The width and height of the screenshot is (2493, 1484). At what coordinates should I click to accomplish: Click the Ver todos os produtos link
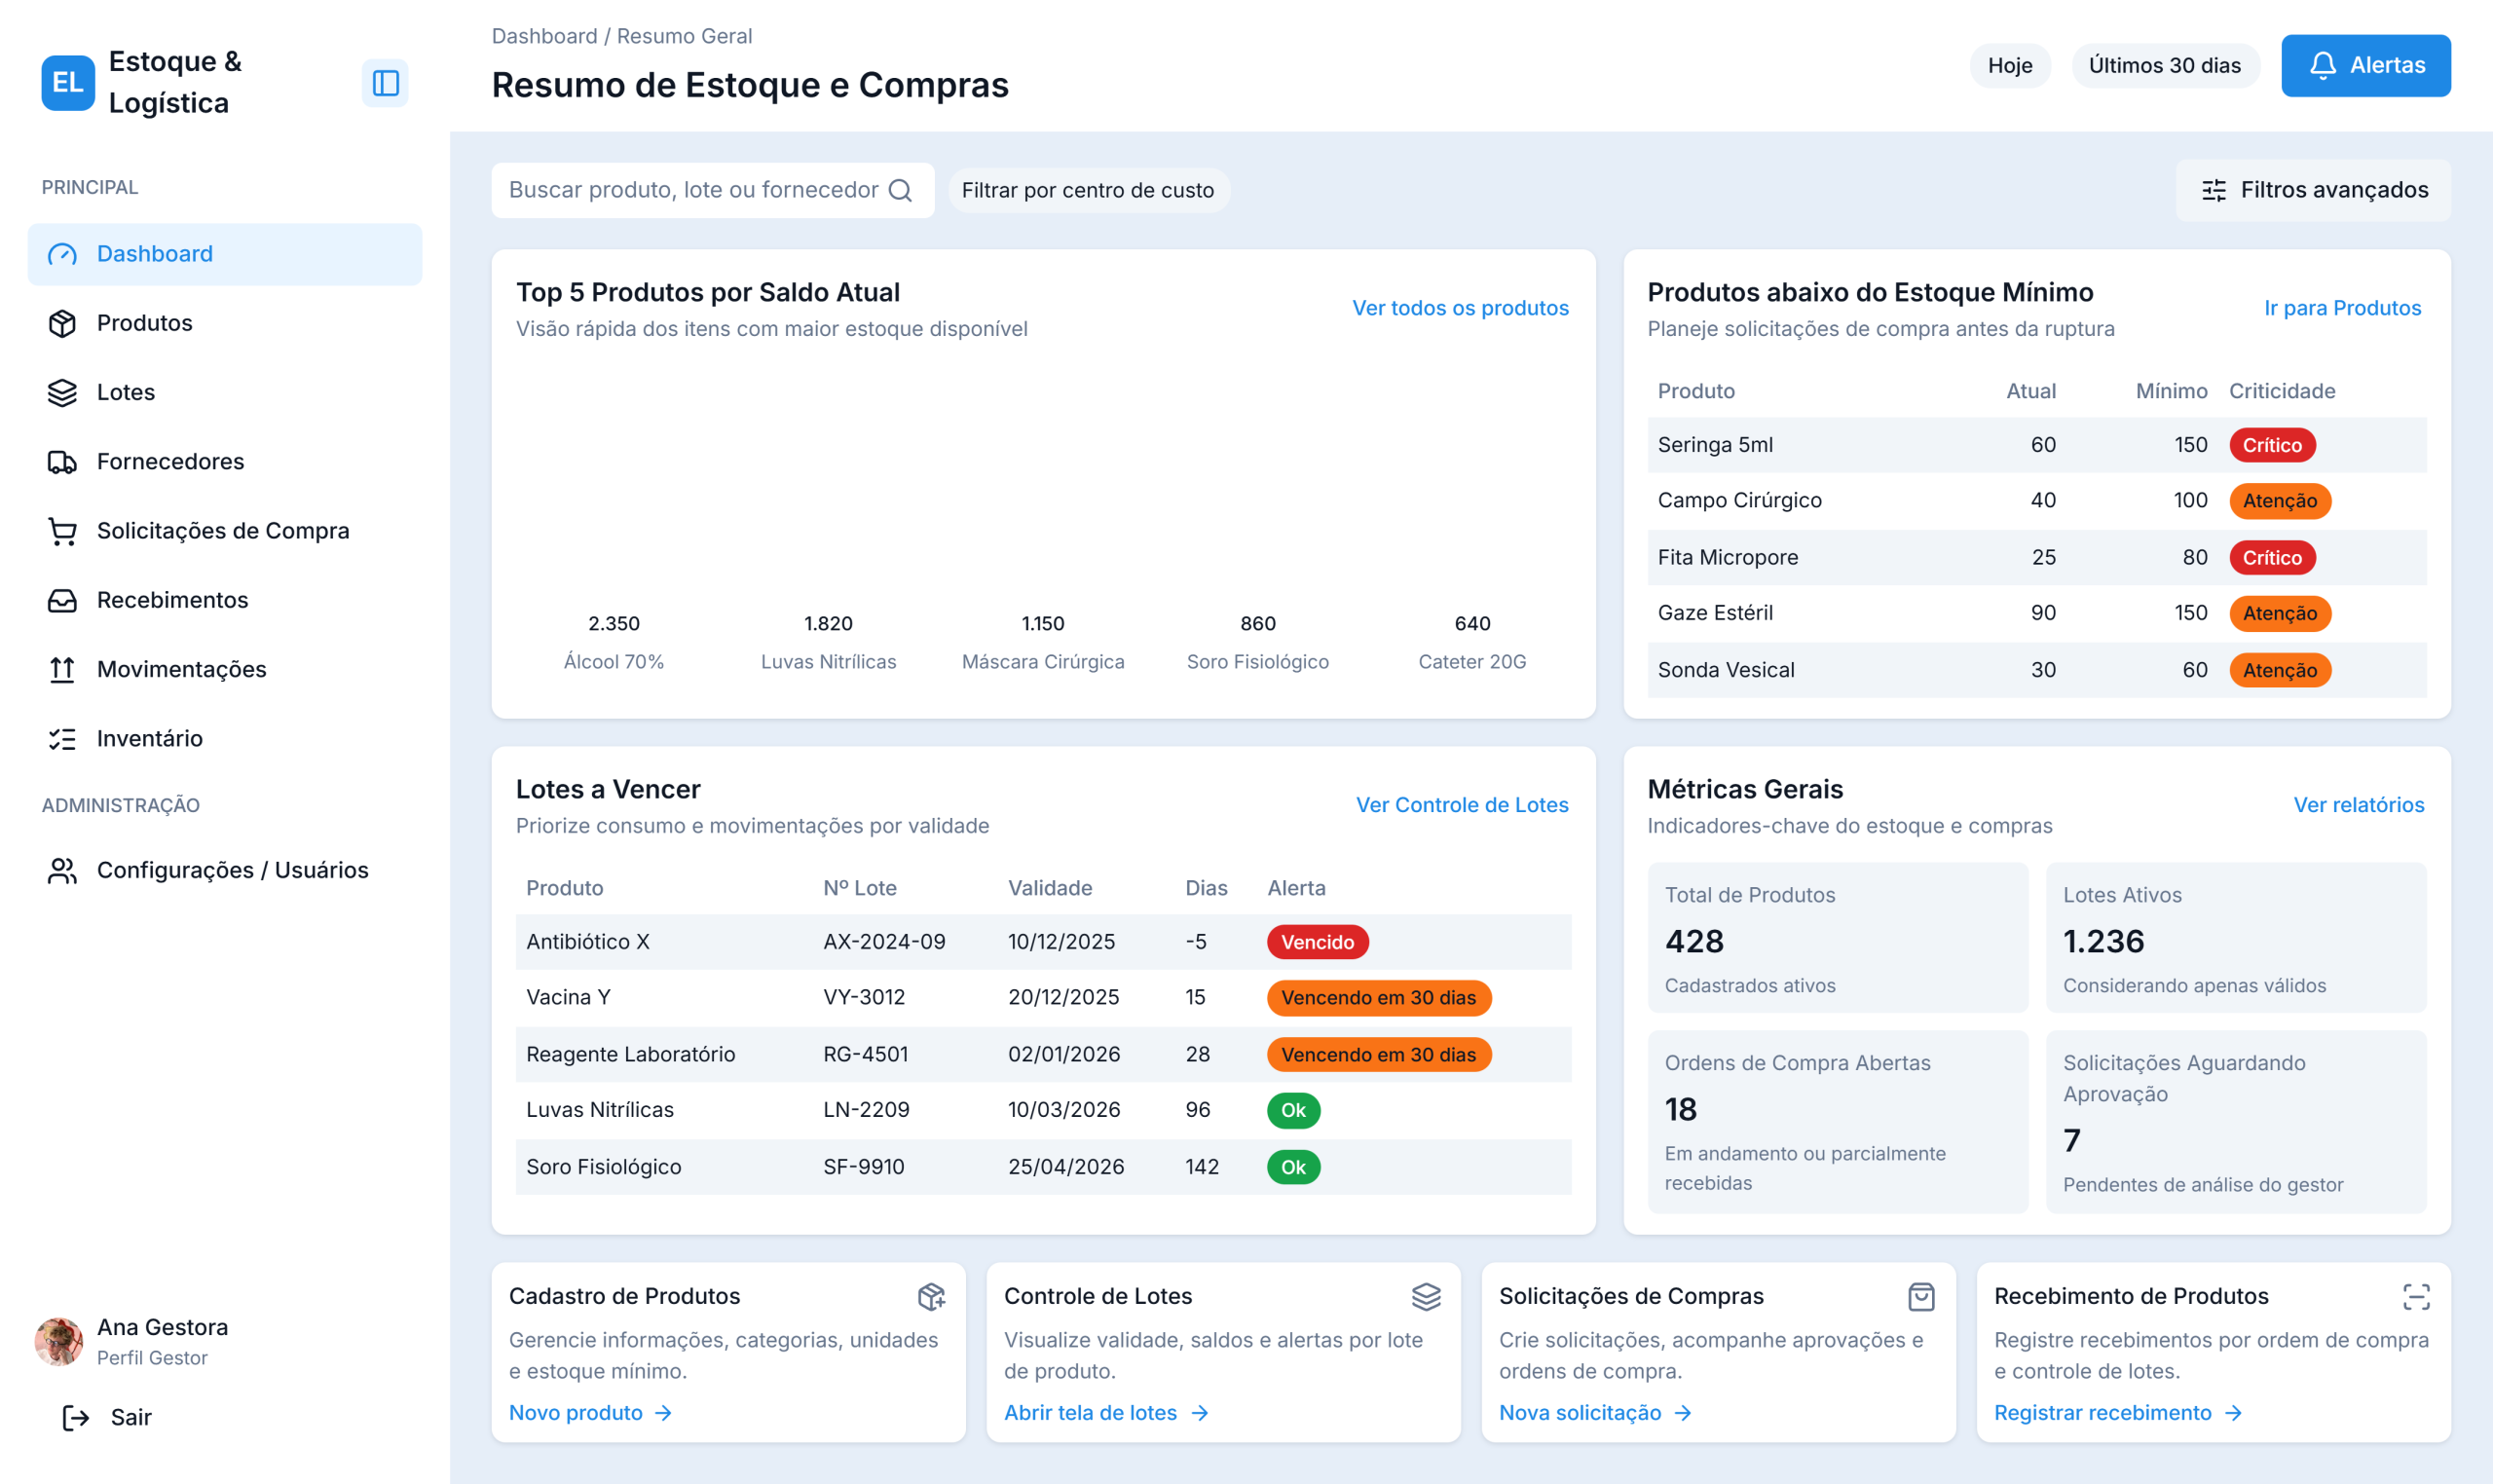1460,308
